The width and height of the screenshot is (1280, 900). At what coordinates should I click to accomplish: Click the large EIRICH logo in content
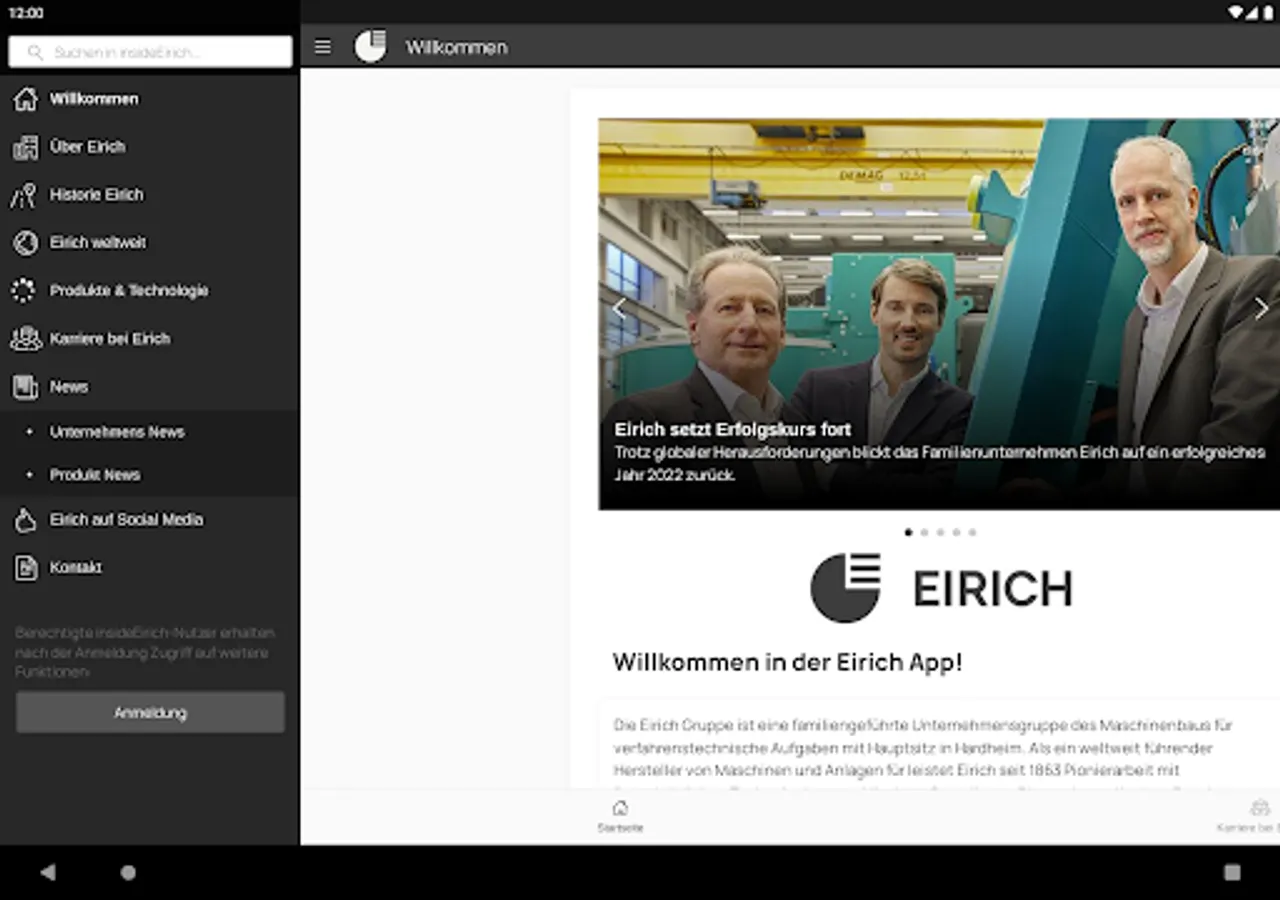coord(941,588)
